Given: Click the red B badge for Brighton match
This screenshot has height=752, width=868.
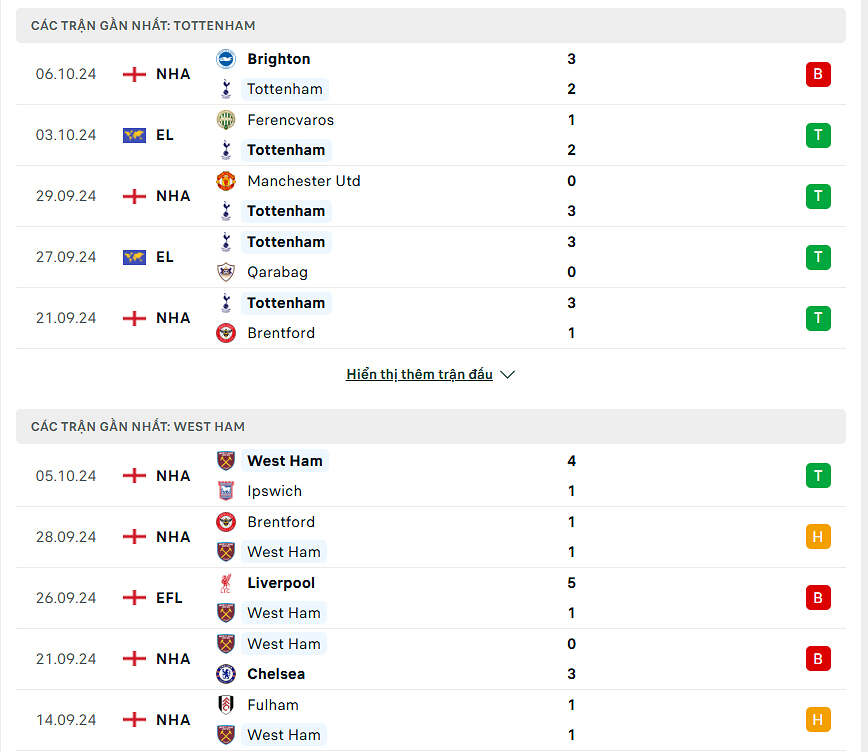Looking at the screenshot, I should pos(818,74).
